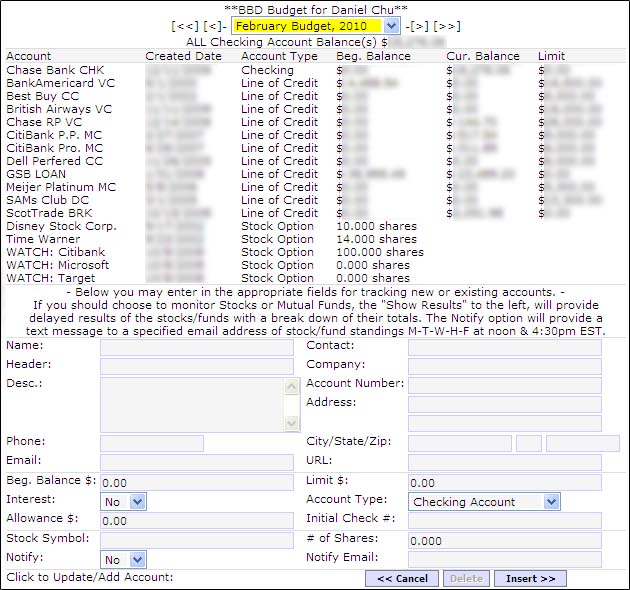630x590 pixels.
Task: Focus the Name input field
Action: [197, 347]
